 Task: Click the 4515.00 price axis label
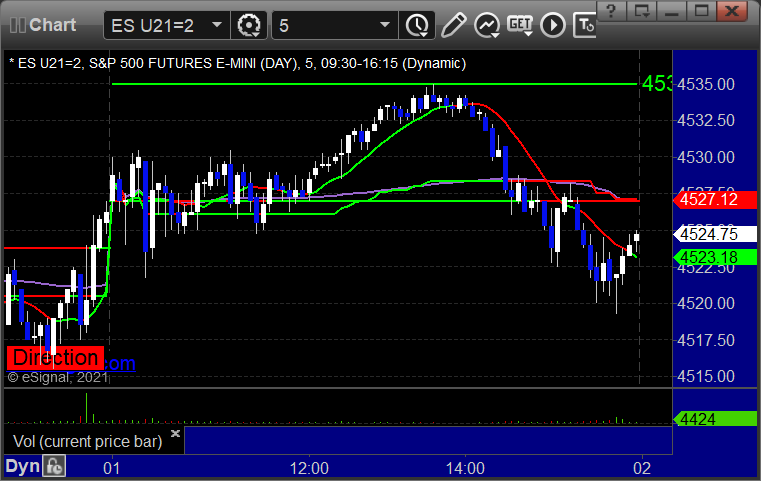pyautogui.click(x=706, y=377)
